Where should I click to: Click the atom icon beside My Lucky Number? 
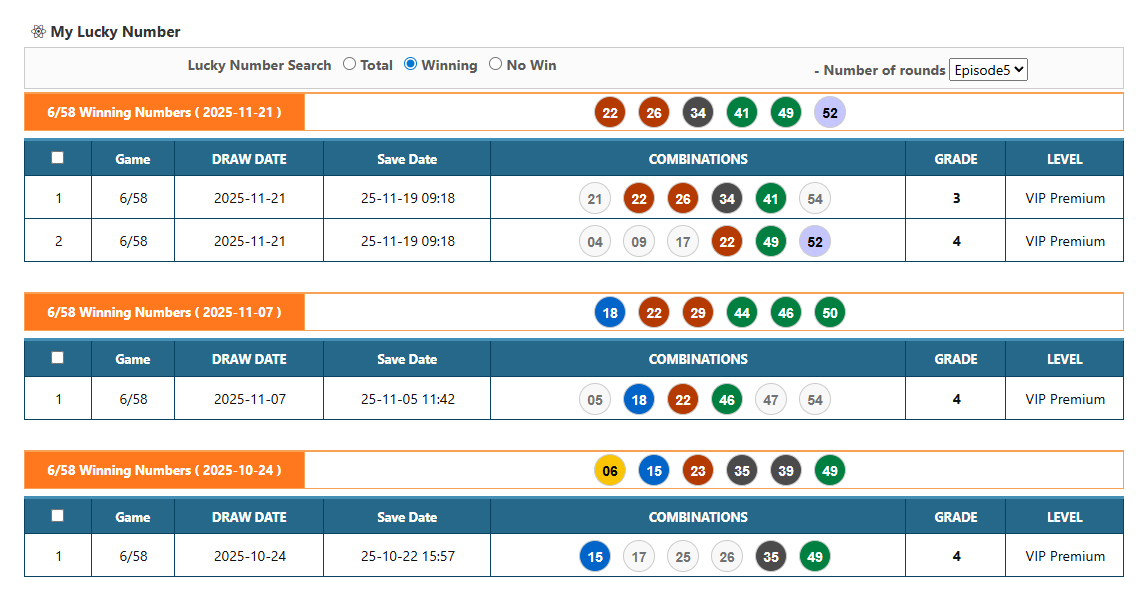(x=38, y=32)
